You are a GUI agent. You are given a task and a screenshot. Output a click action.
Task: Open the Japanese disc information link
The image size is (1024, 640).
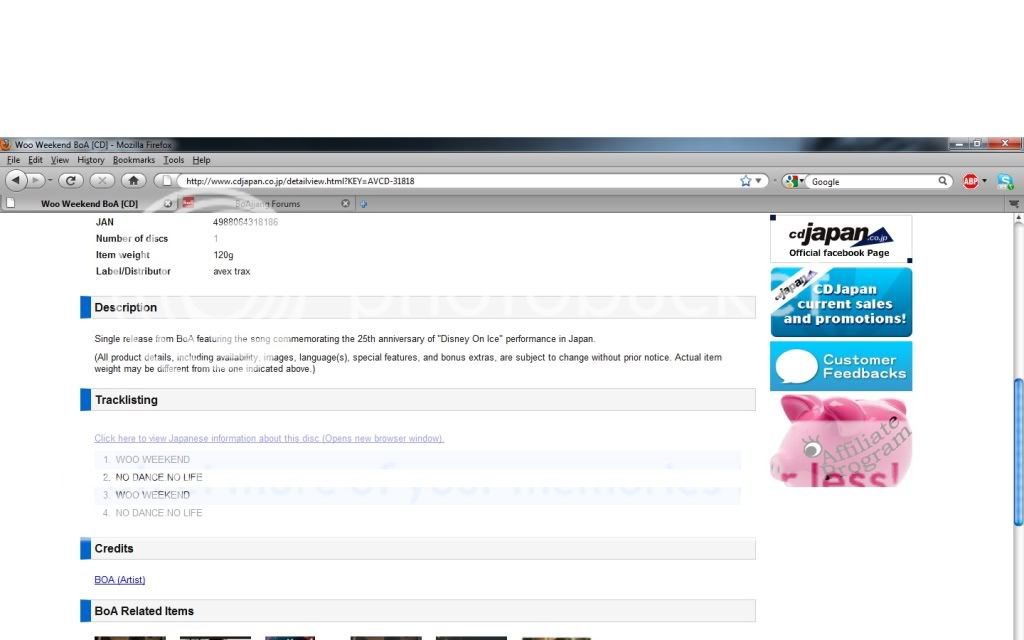coord(269,438)
